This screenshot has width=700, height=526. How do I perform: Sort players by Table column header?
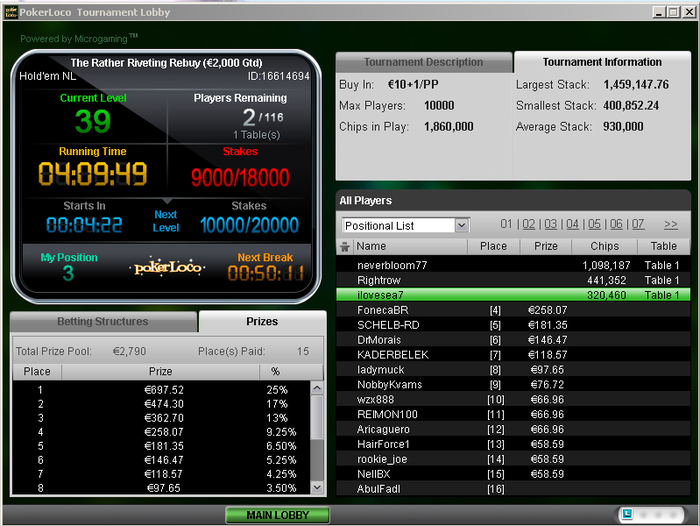pyautogui.click(x=663, y=246)
